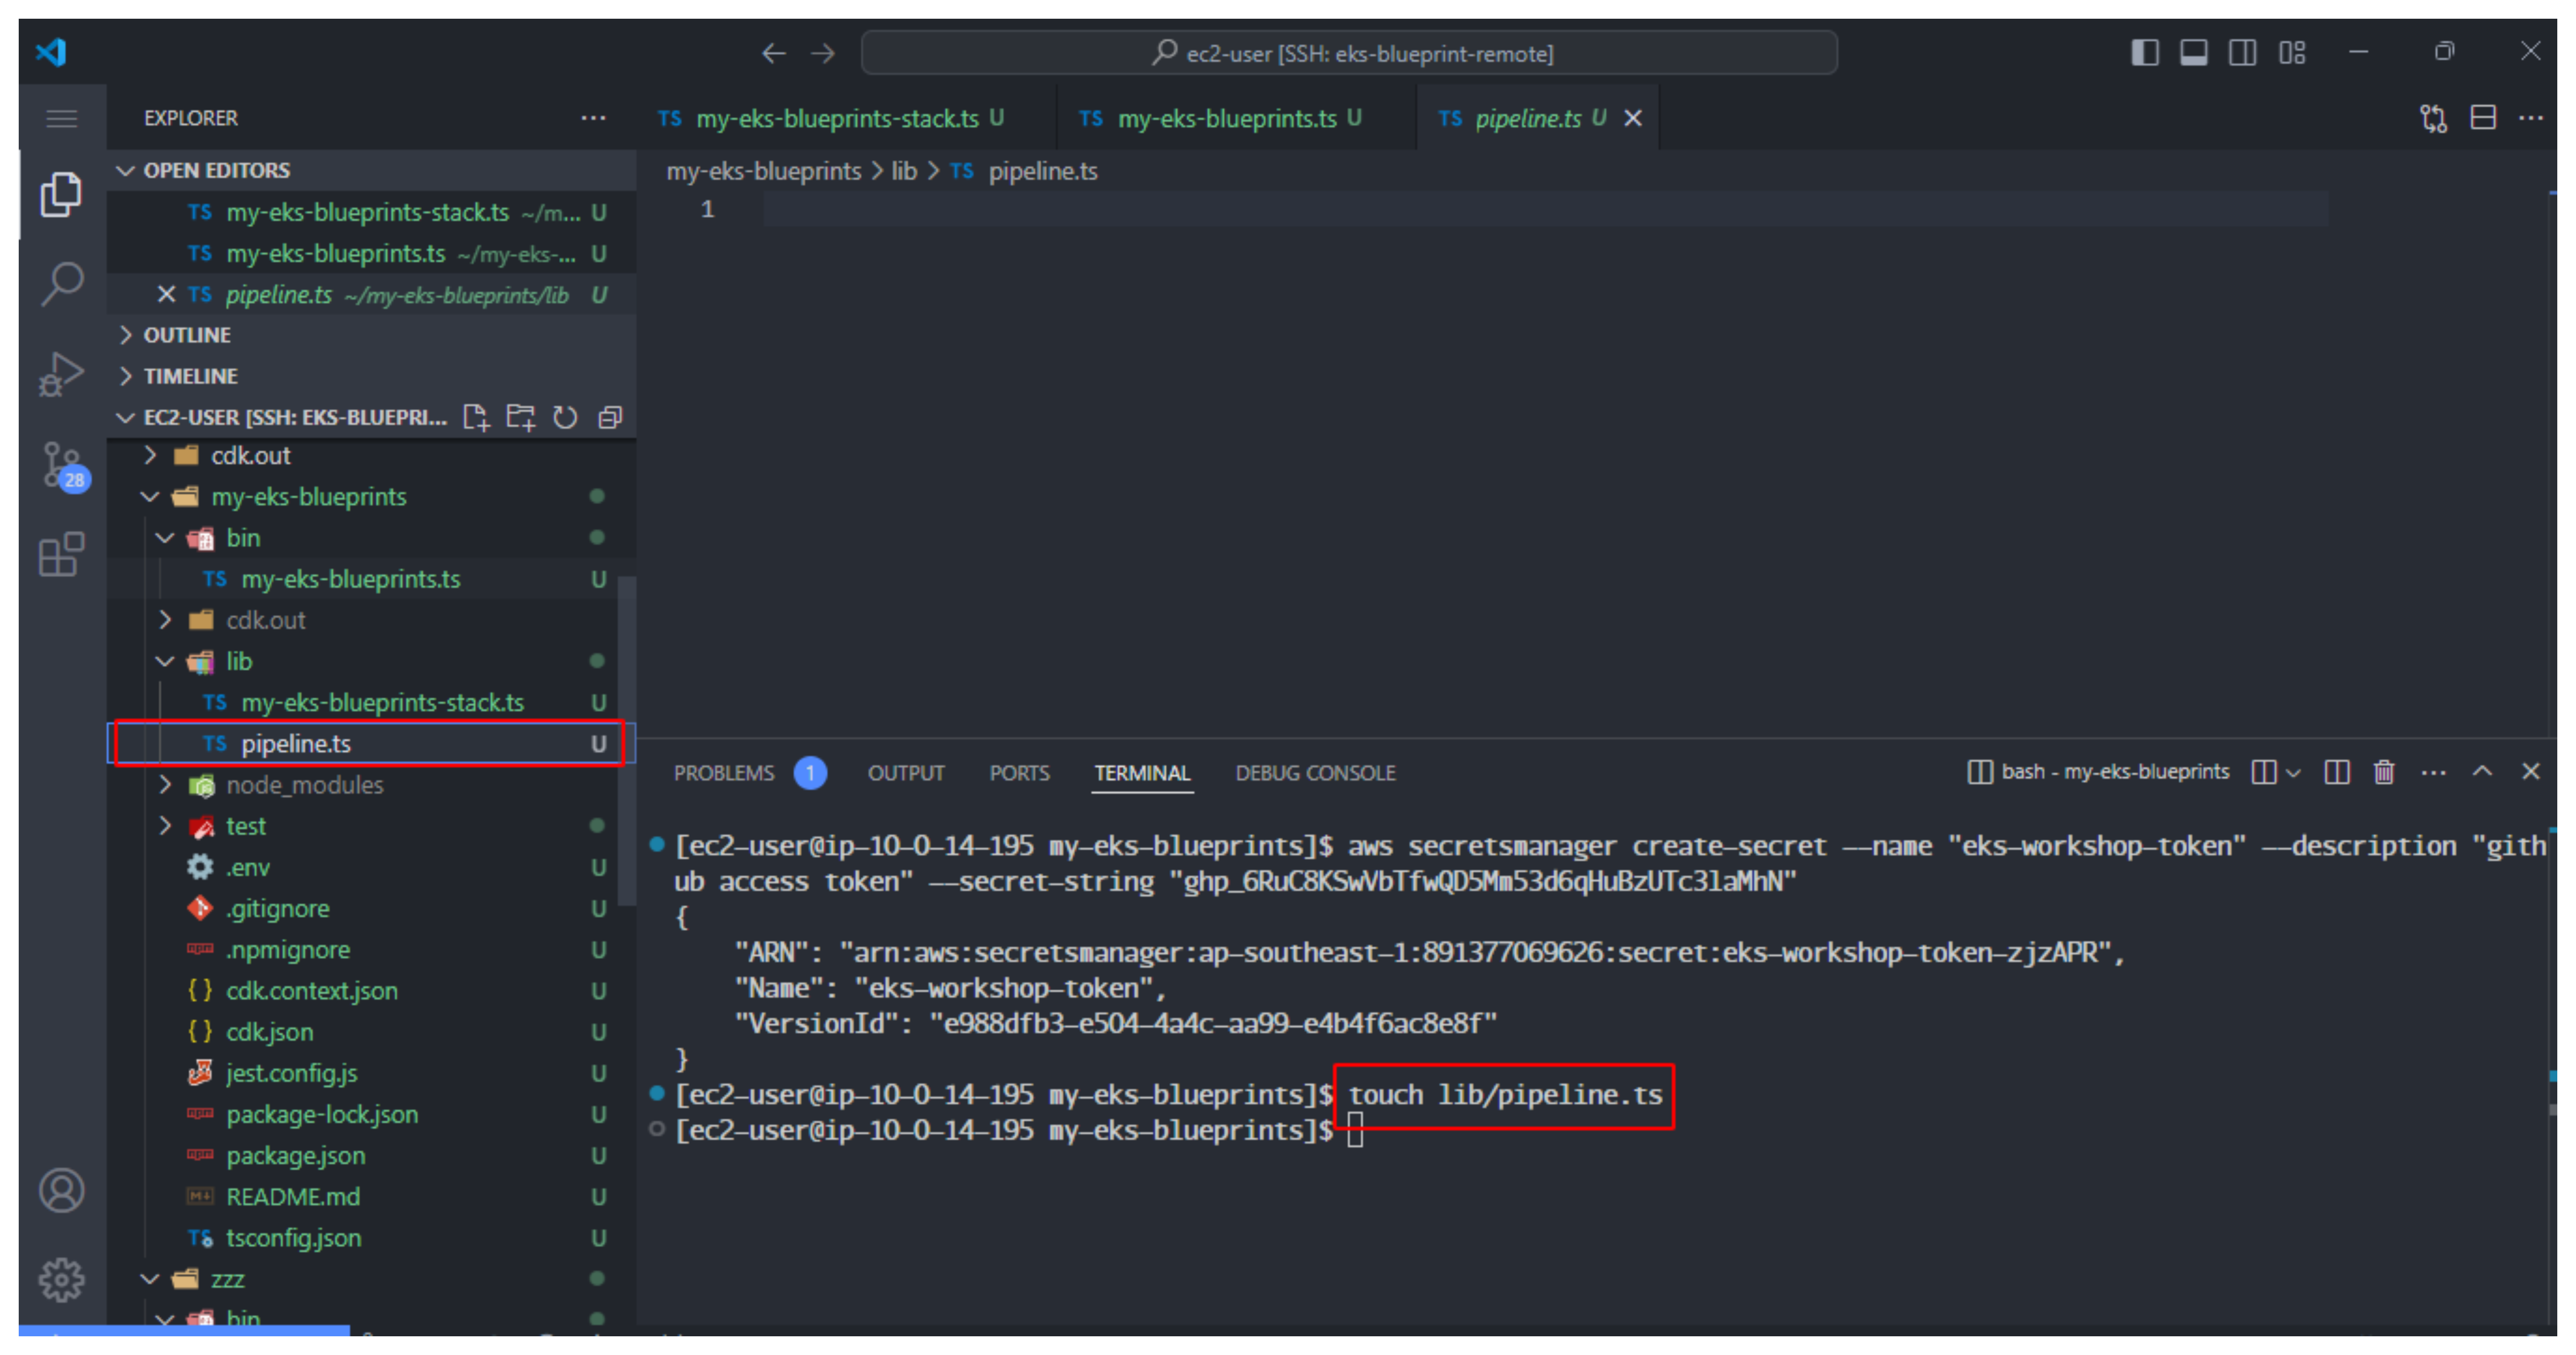The height and width of the screenshot is (1355, 2576).
Task: Open editor More Actions ellipsis
Action: coord(2531,119)
